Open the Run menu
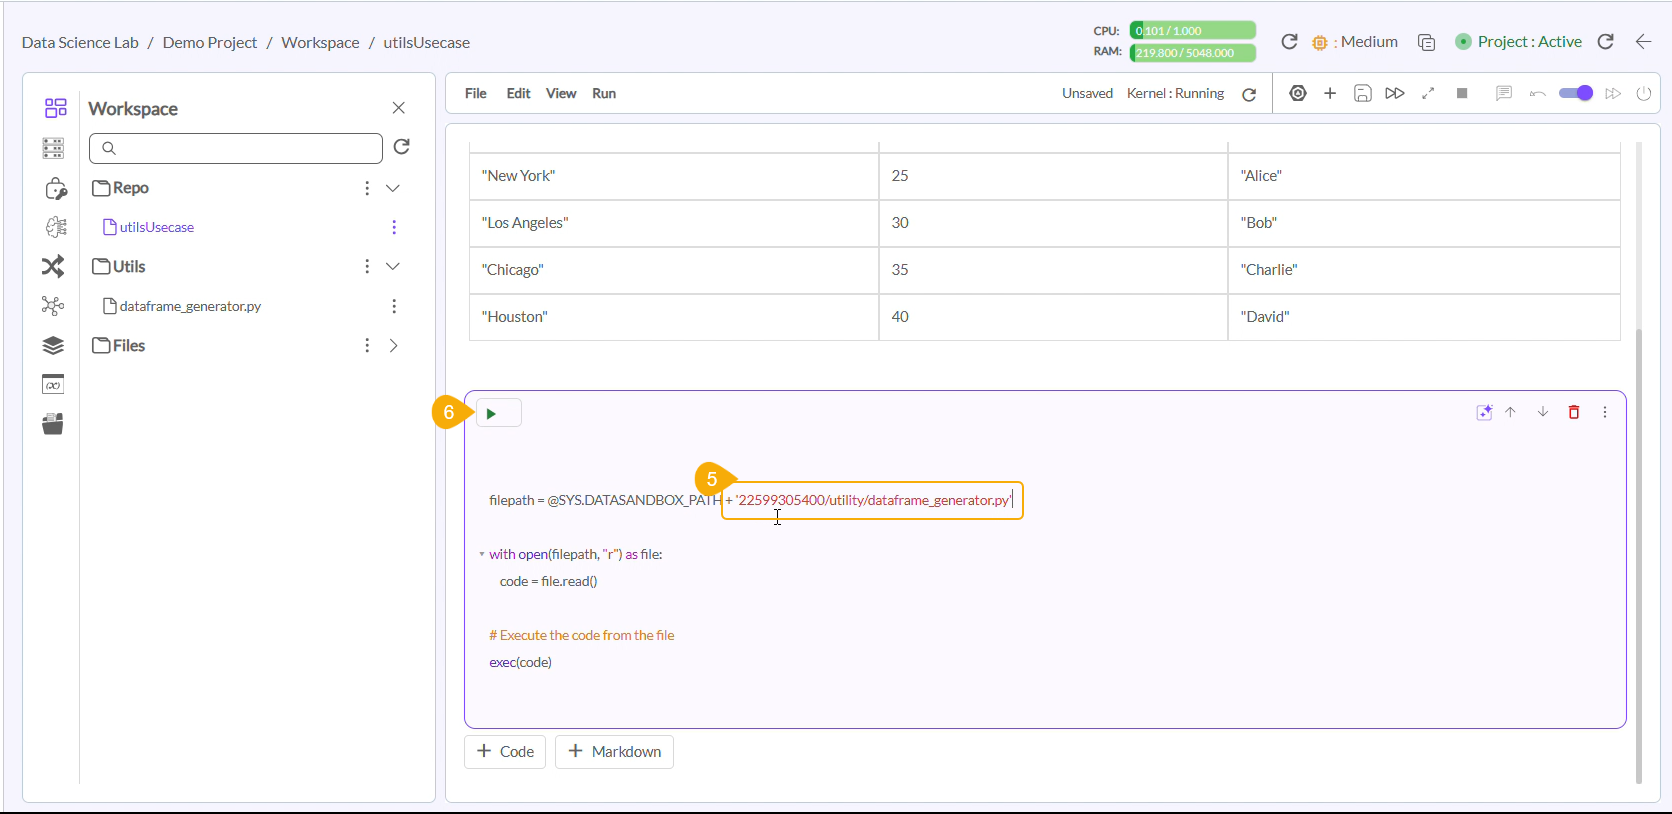The height and width of the screenshot is (814, 1672). coord(603,93)
